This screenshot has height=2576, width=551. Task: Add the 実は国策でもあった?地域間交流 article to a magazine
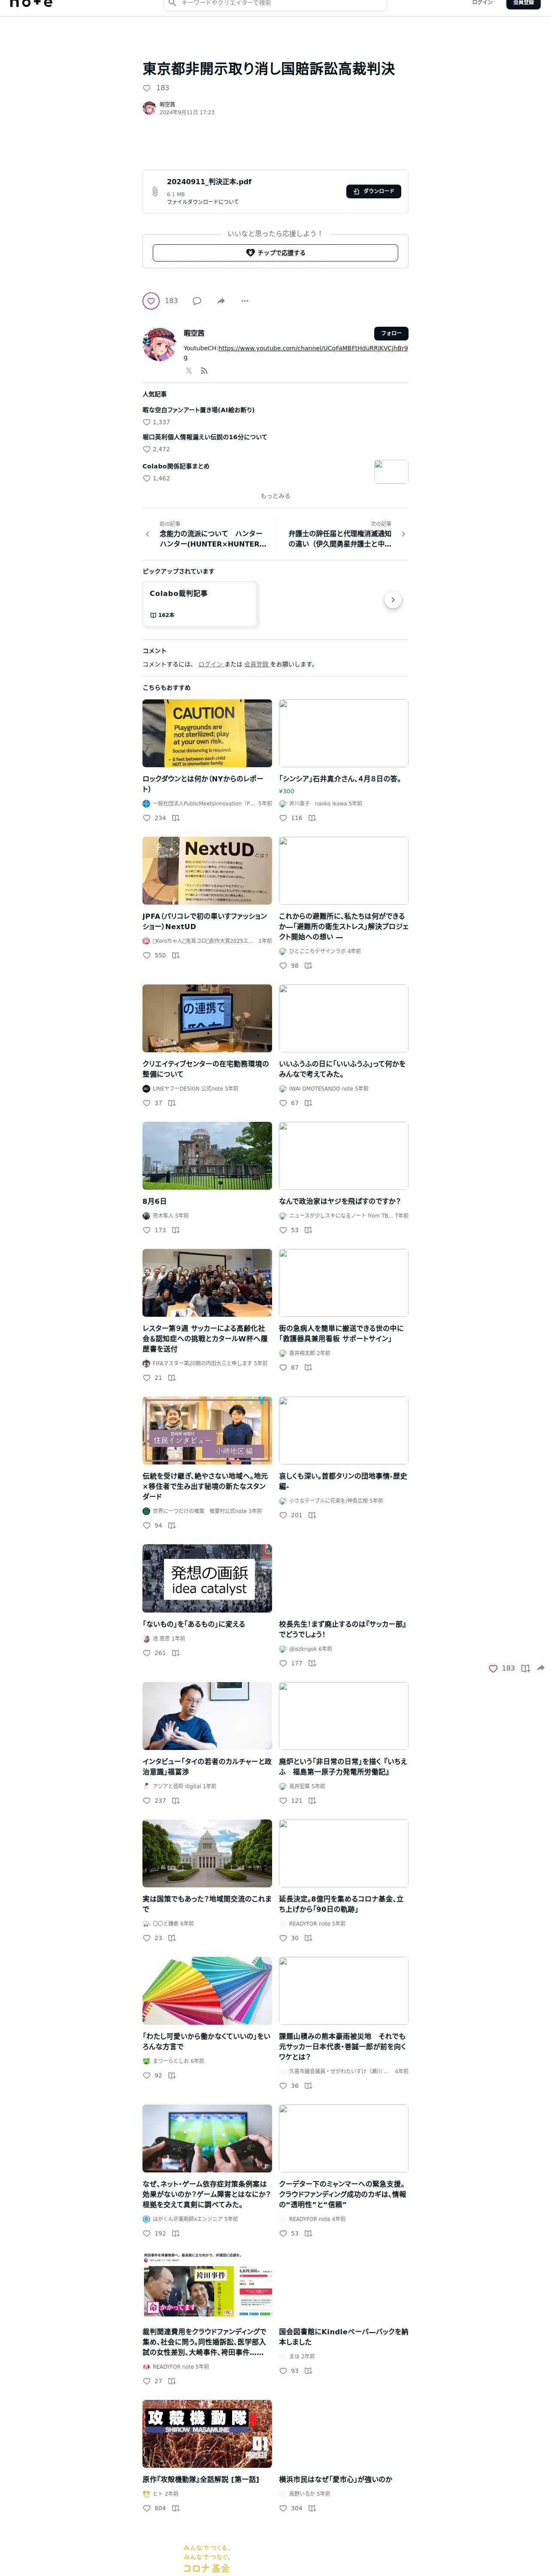click(172, 1938)
